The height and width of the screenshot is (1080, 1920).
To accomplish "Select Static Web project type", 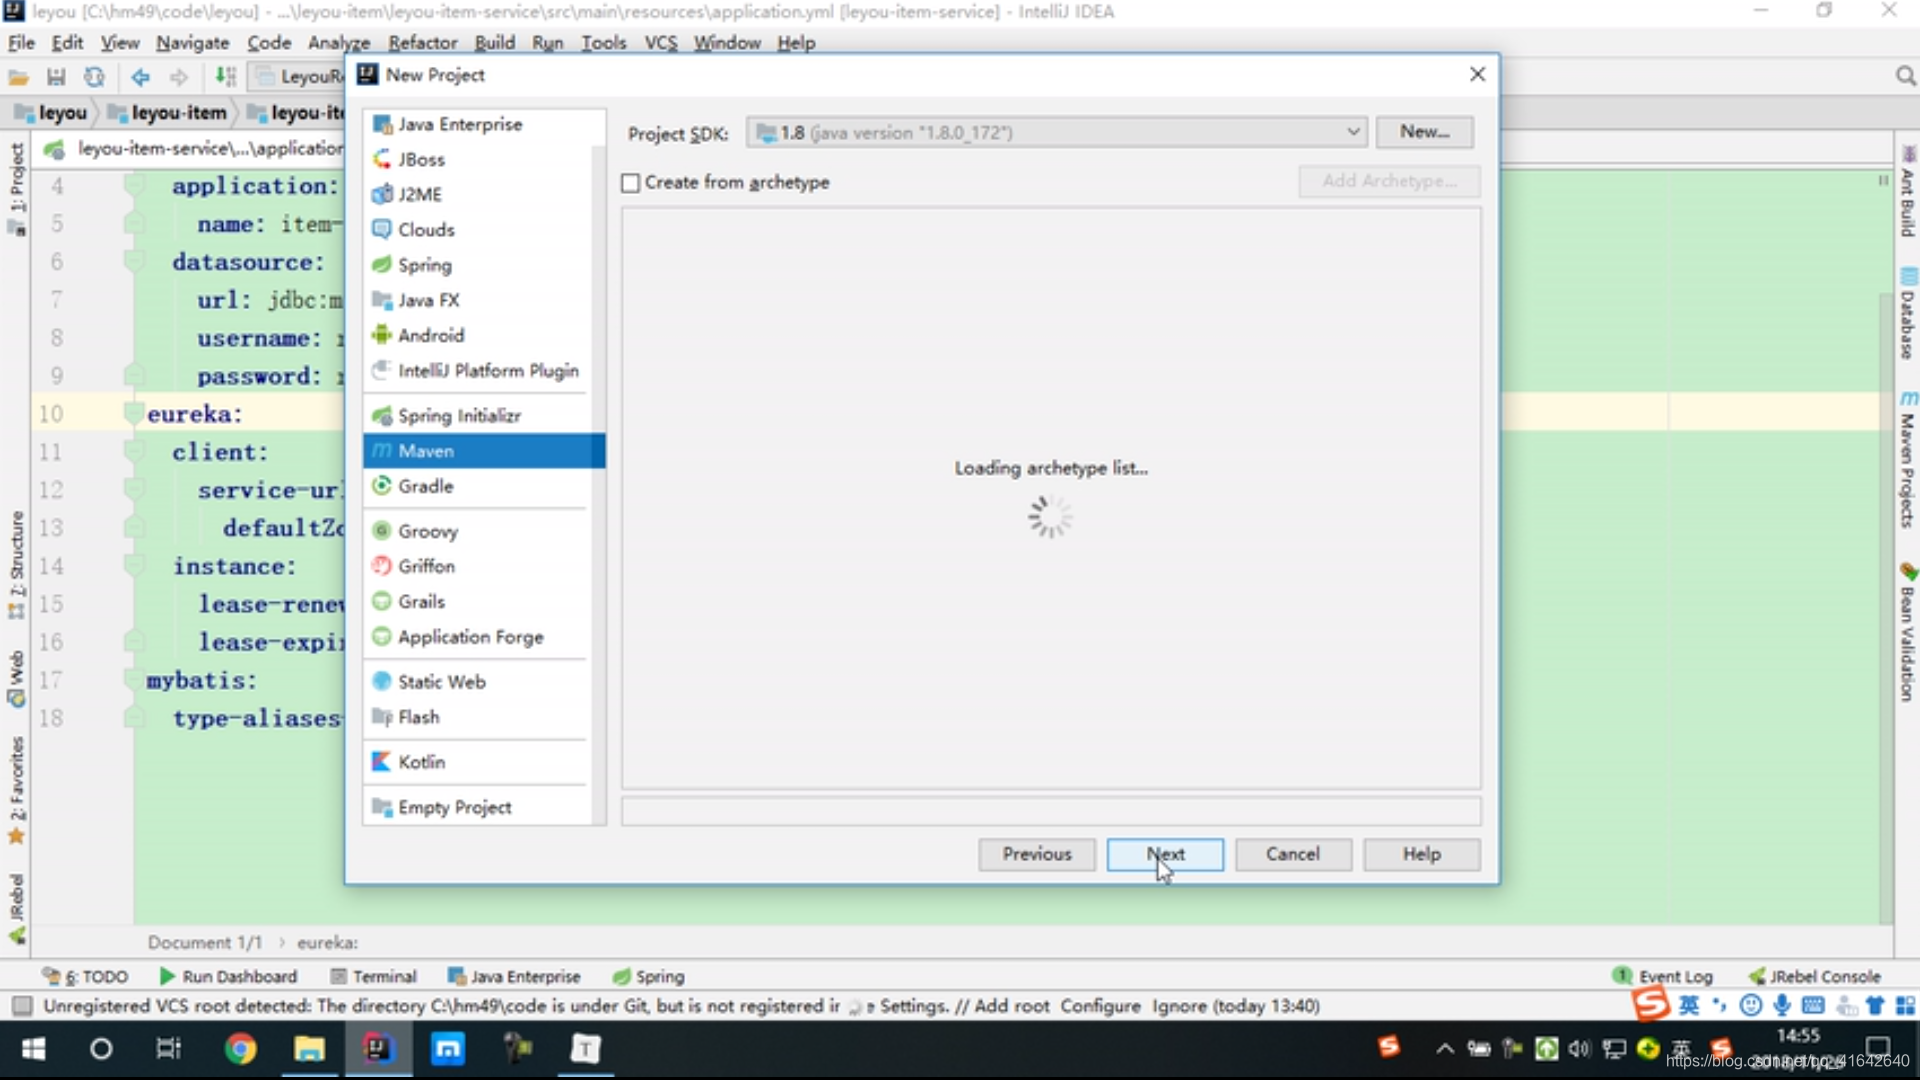I will point(483,682).
